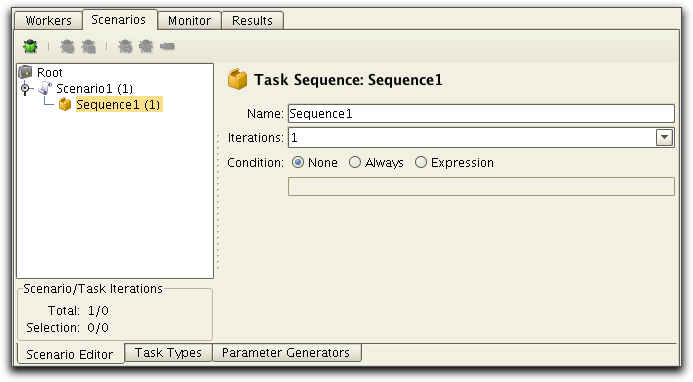Select the None condition radio button

[298, 162]
